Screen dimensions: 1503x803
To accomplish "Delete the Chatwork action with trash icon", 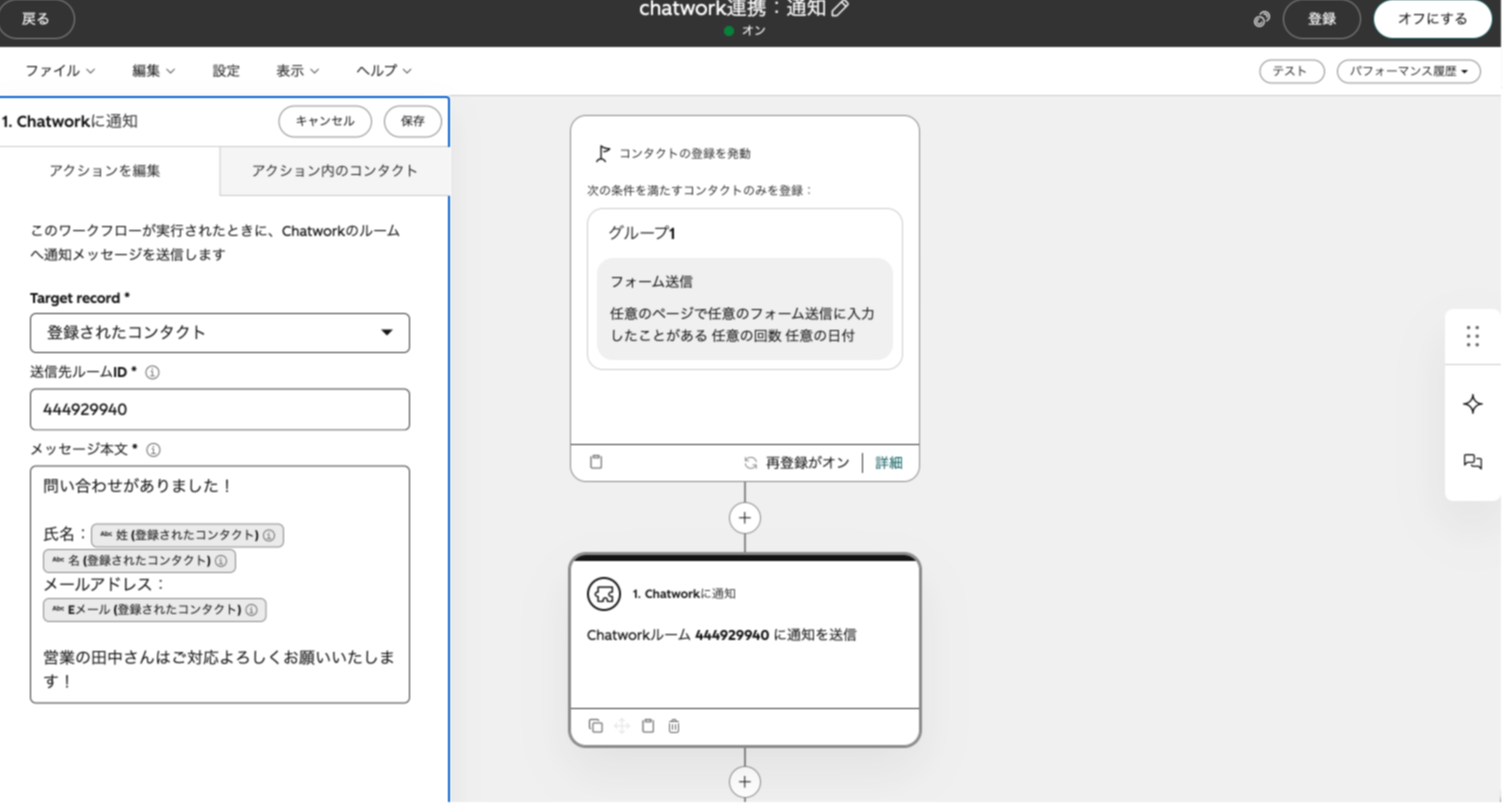I will point(674,726).
